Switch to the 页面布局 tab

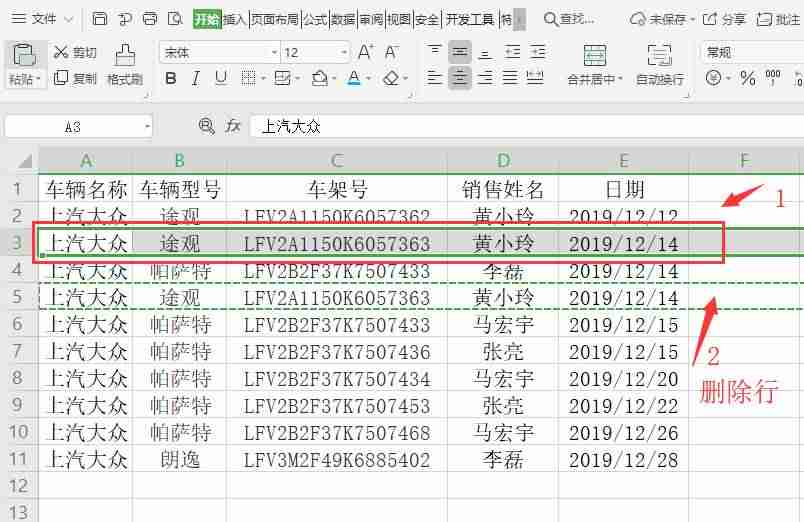tap(275, 19)
